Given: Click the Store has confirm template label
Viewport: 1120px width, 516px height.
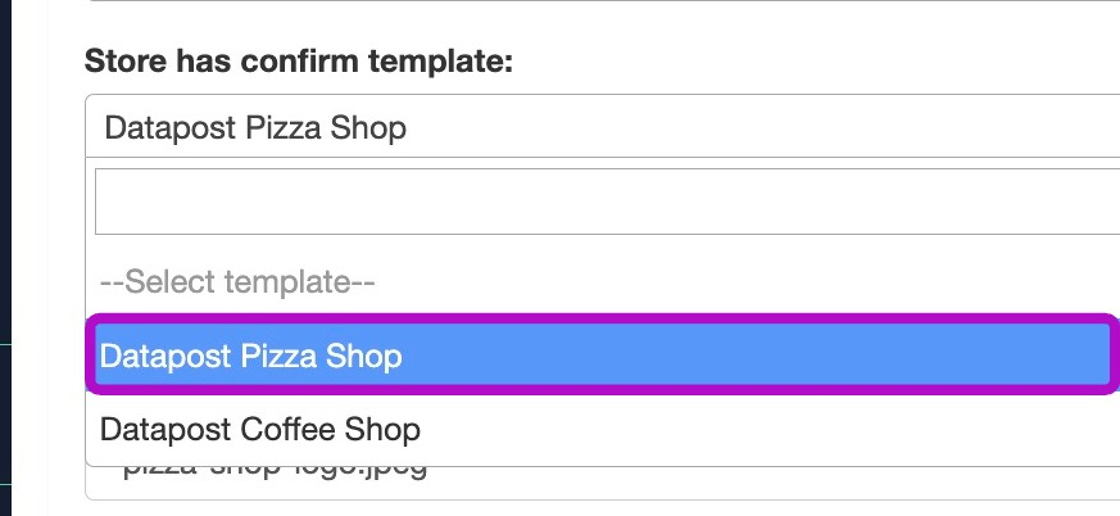Looking at the screenshot, I should click(298, 62).
